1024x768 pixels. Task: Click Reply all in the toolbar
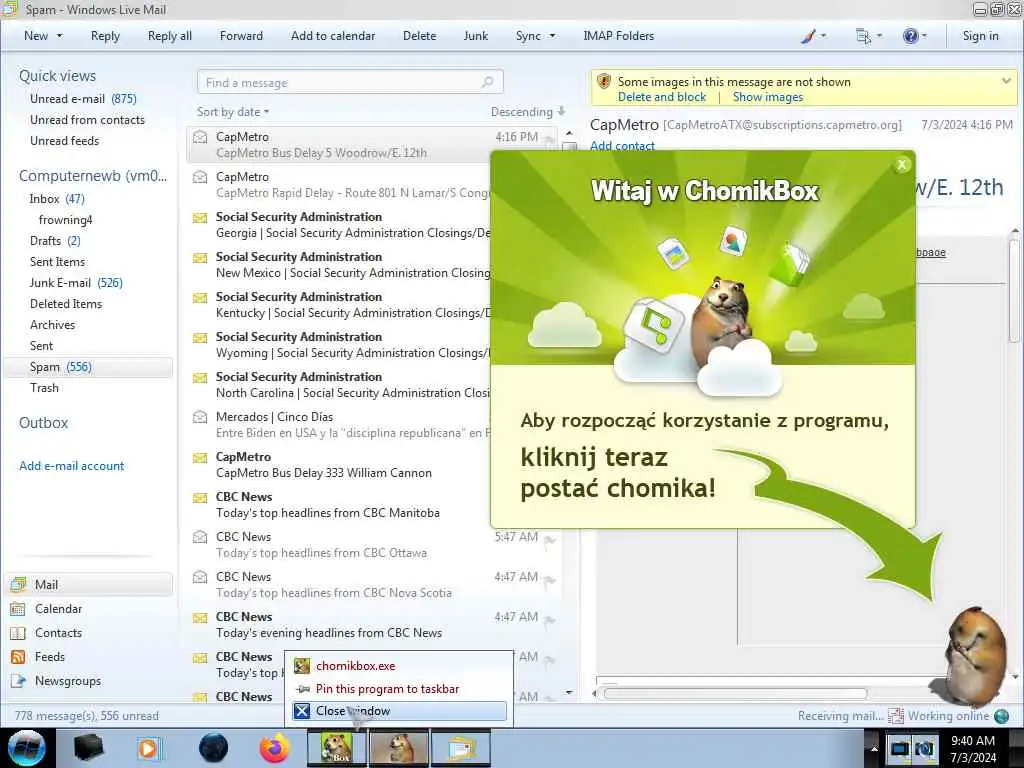coord(170,36)
